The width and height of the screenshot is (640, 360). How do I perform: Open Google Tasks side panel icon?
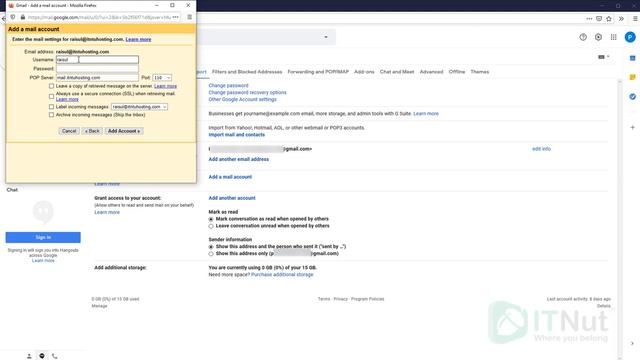tap(632, 96)
